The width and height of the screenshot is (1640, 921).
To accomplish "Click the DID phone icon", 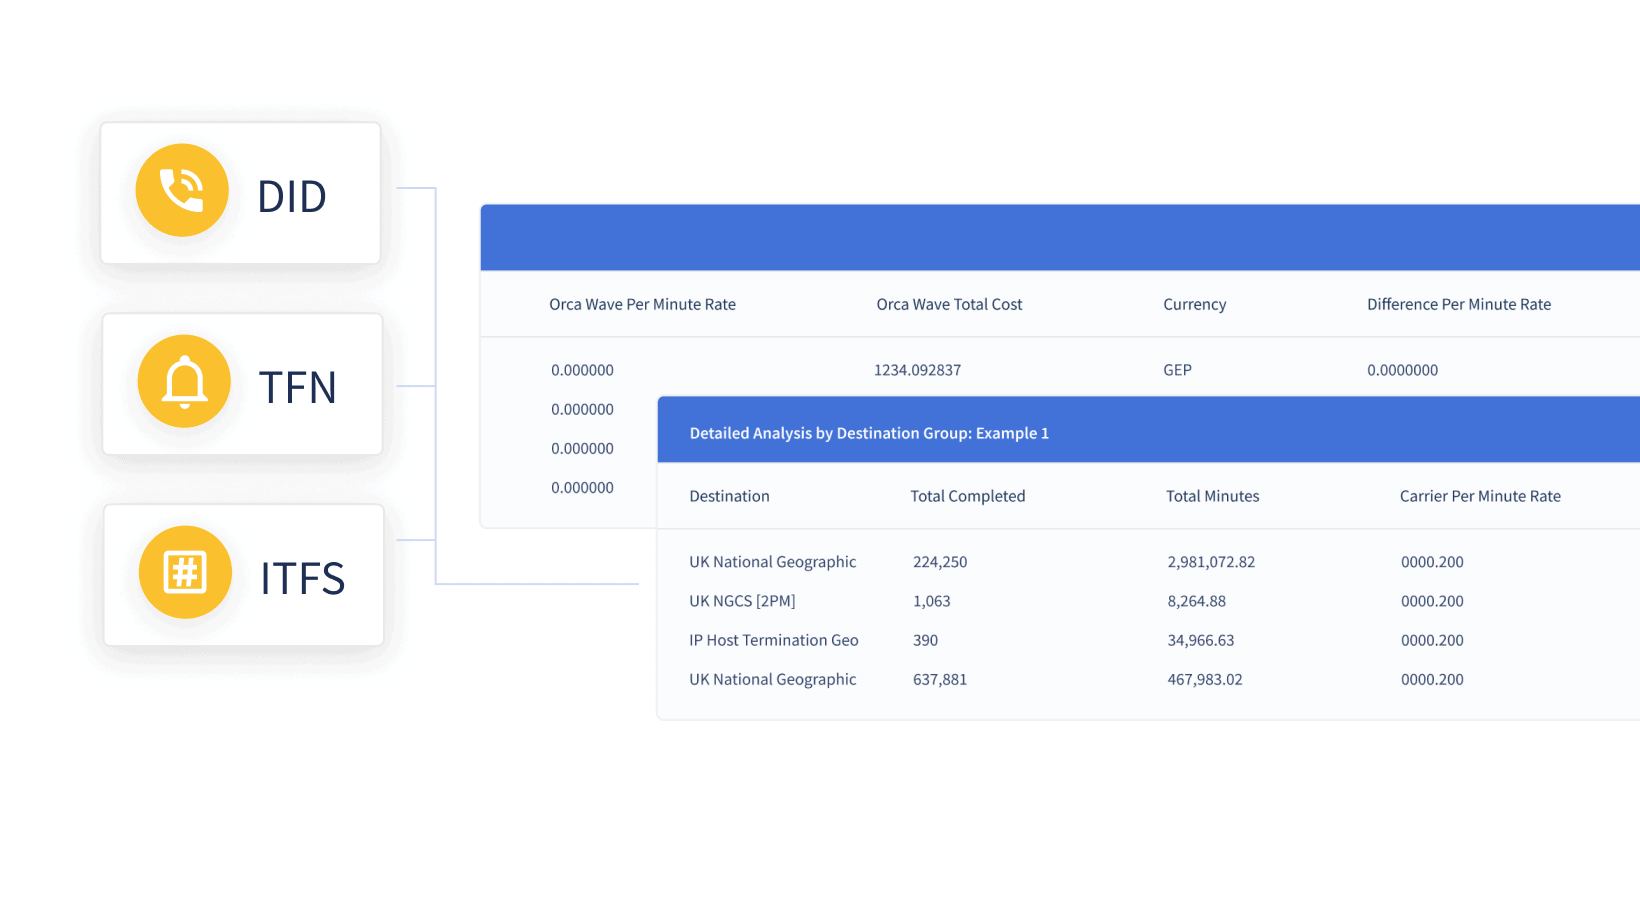I will click(182, 190).
